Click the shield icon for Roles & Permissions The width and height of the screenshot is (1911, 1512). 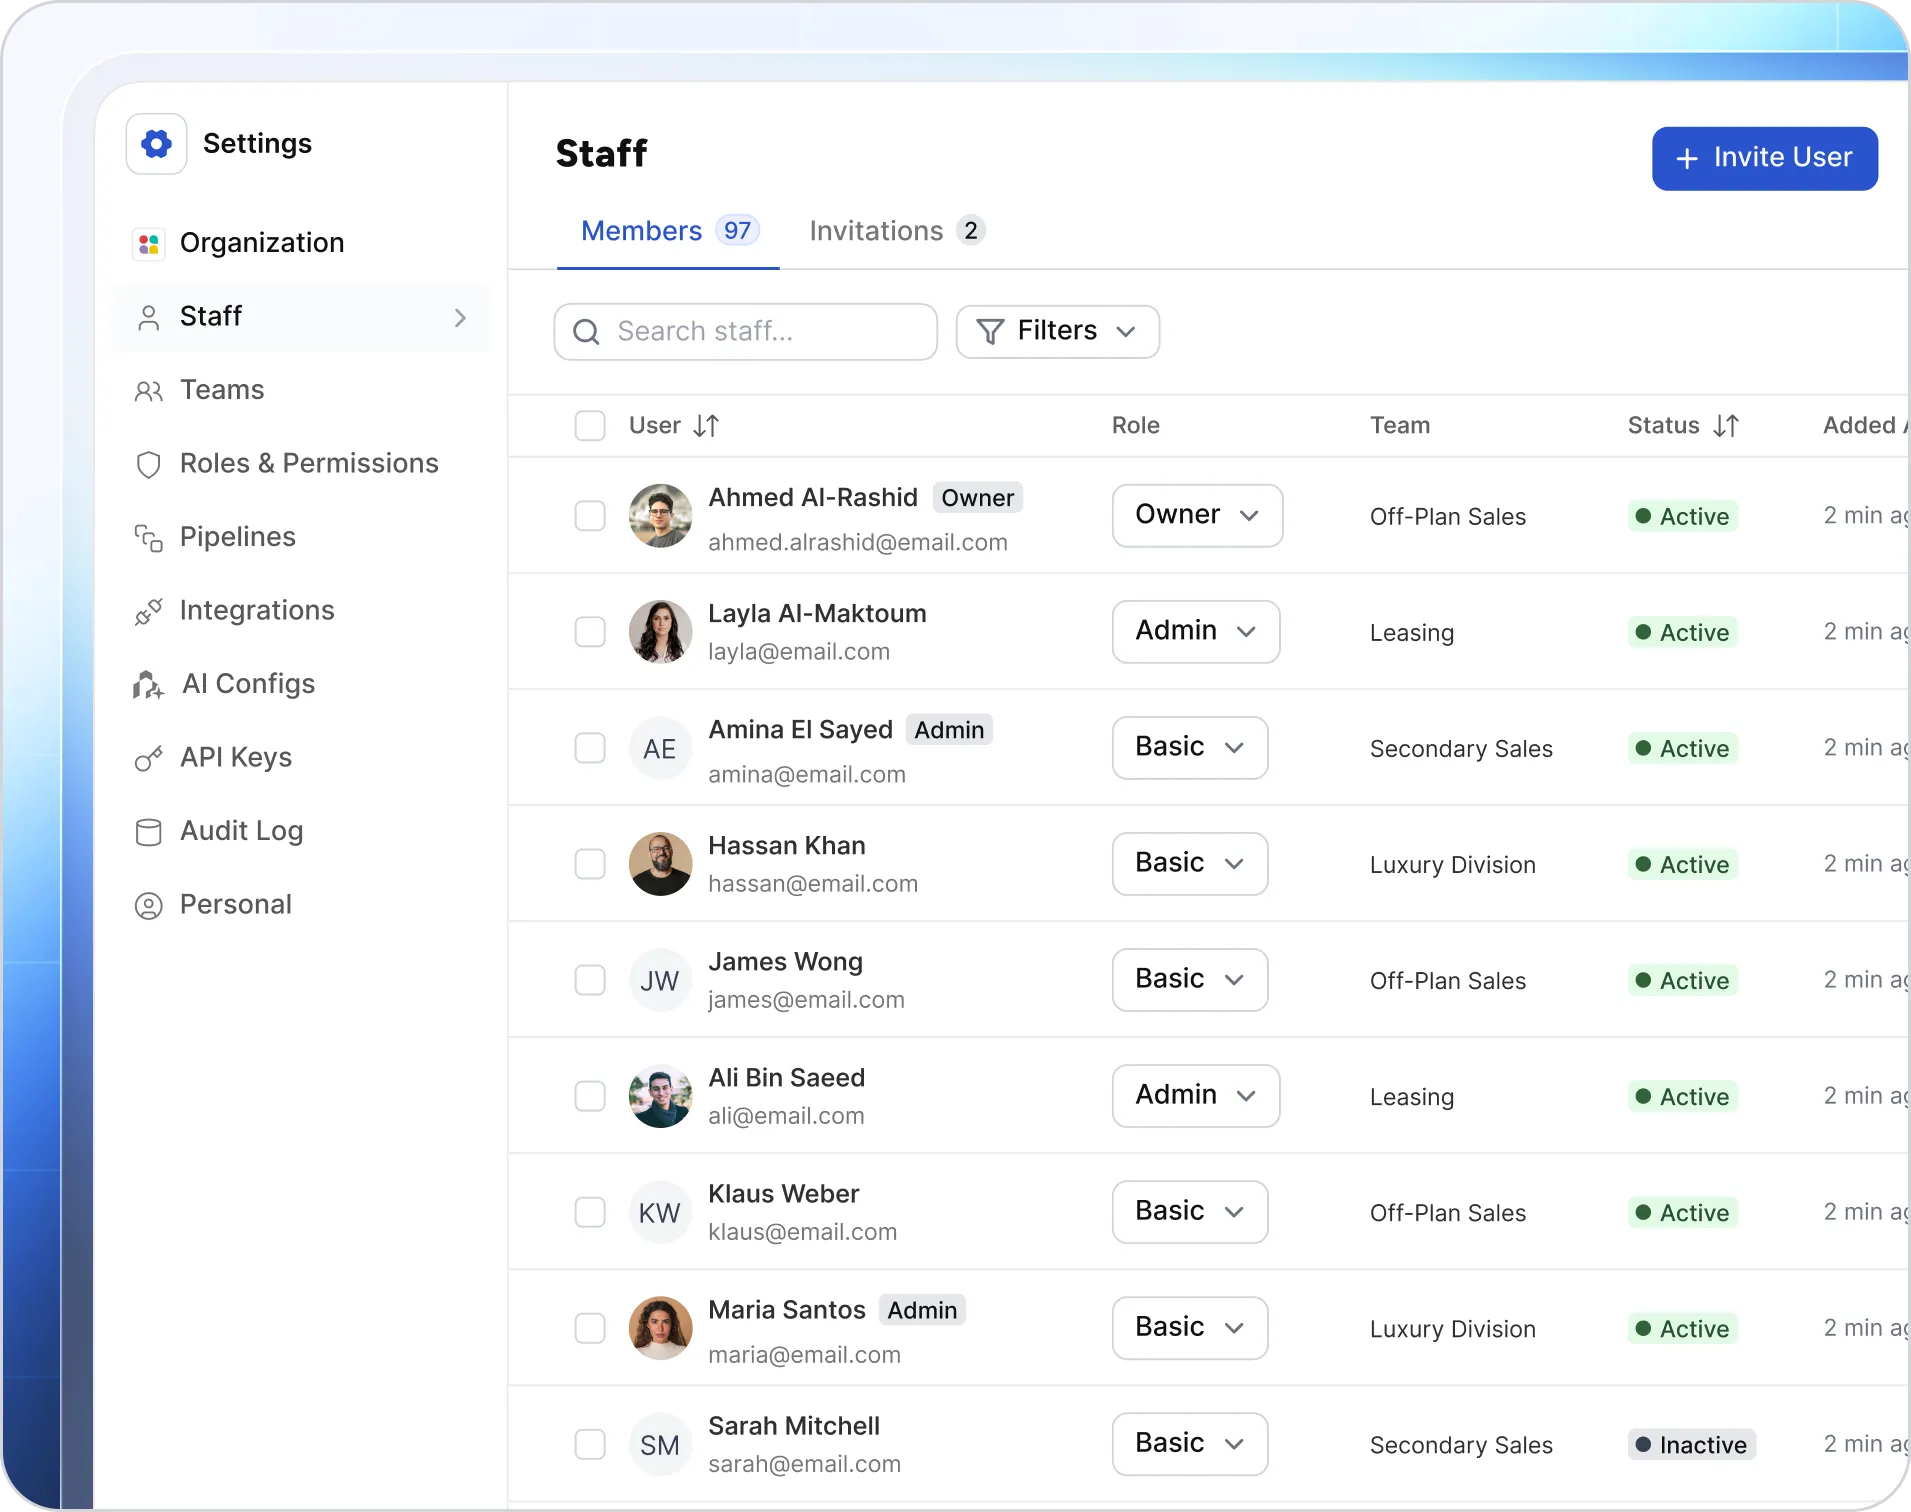point(149,464)
